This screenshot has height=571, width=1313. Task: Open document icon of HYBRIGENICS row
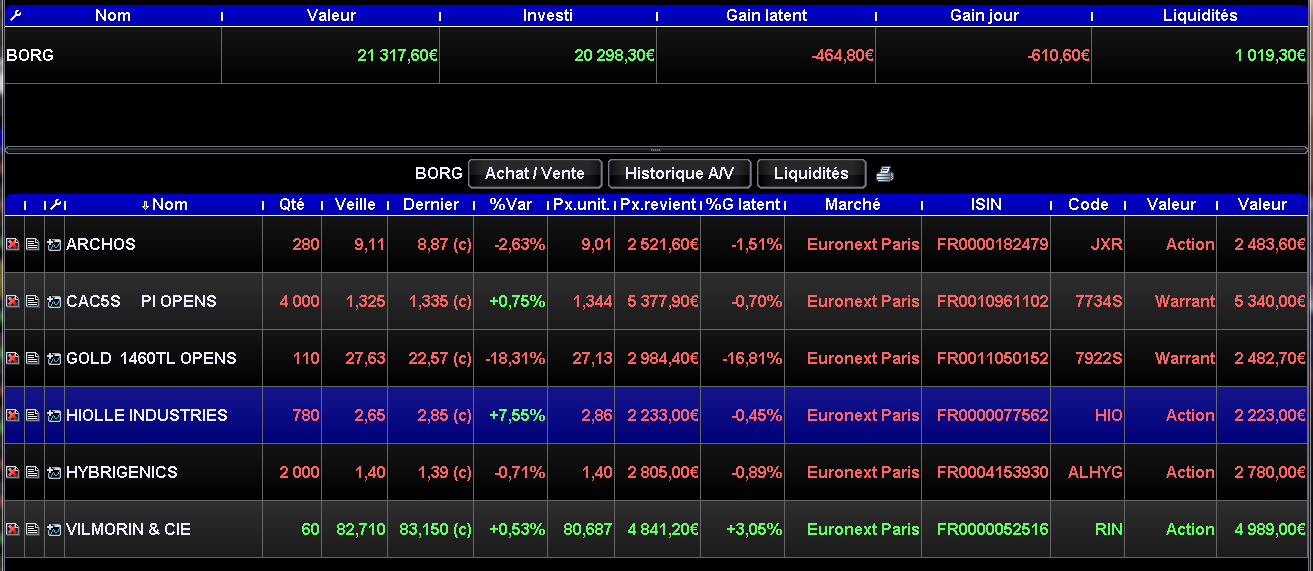tap(33, 473)
